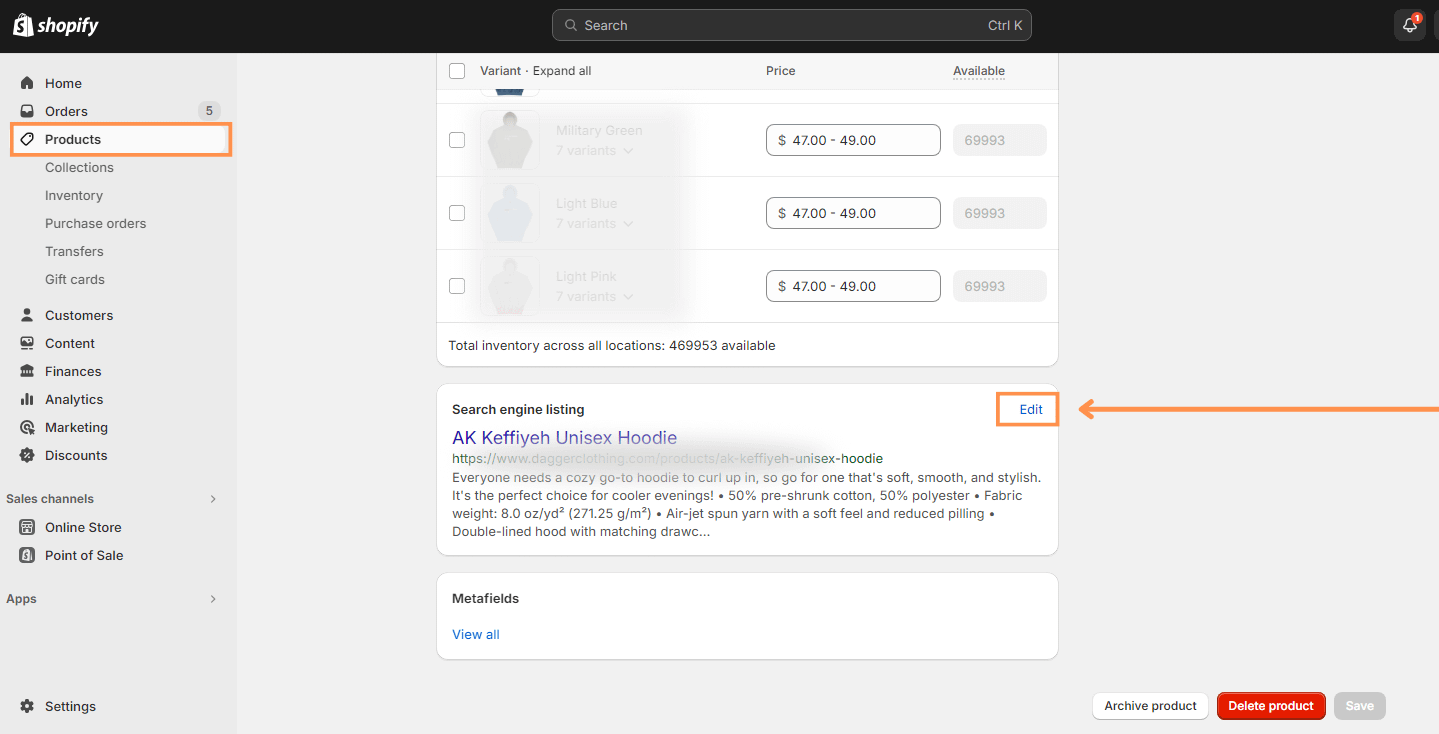Click the Point of Sale icon
The image size is (1439, 734).
[x=27, y=555]
